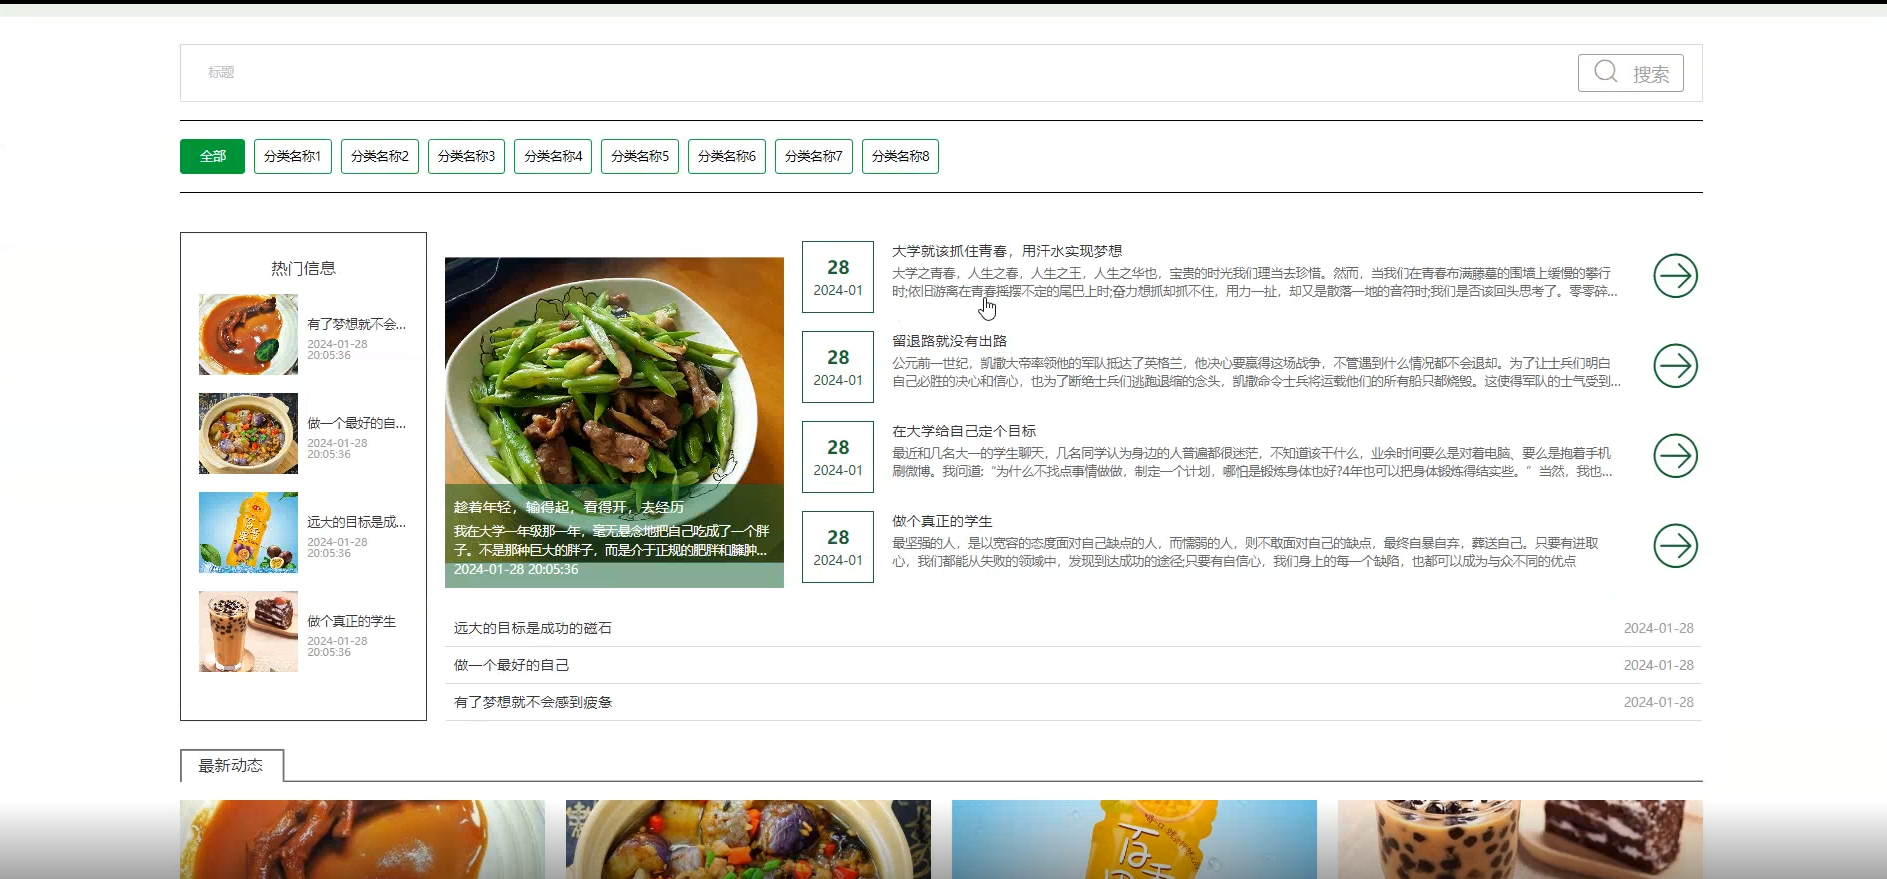Click date box beside 大学就该抓住青春 article
The image size is (1887, 879).
(838, 277)
